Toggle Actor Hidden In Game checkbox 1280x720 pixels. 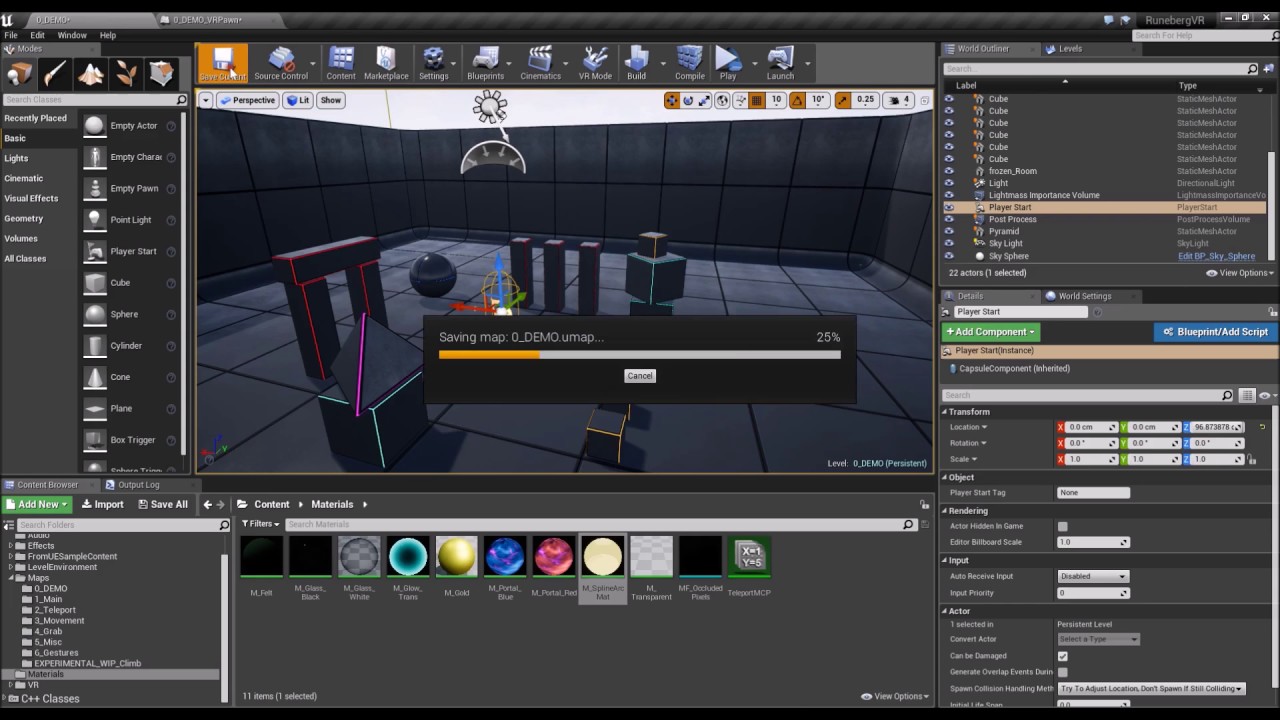tap(1062, 526)
